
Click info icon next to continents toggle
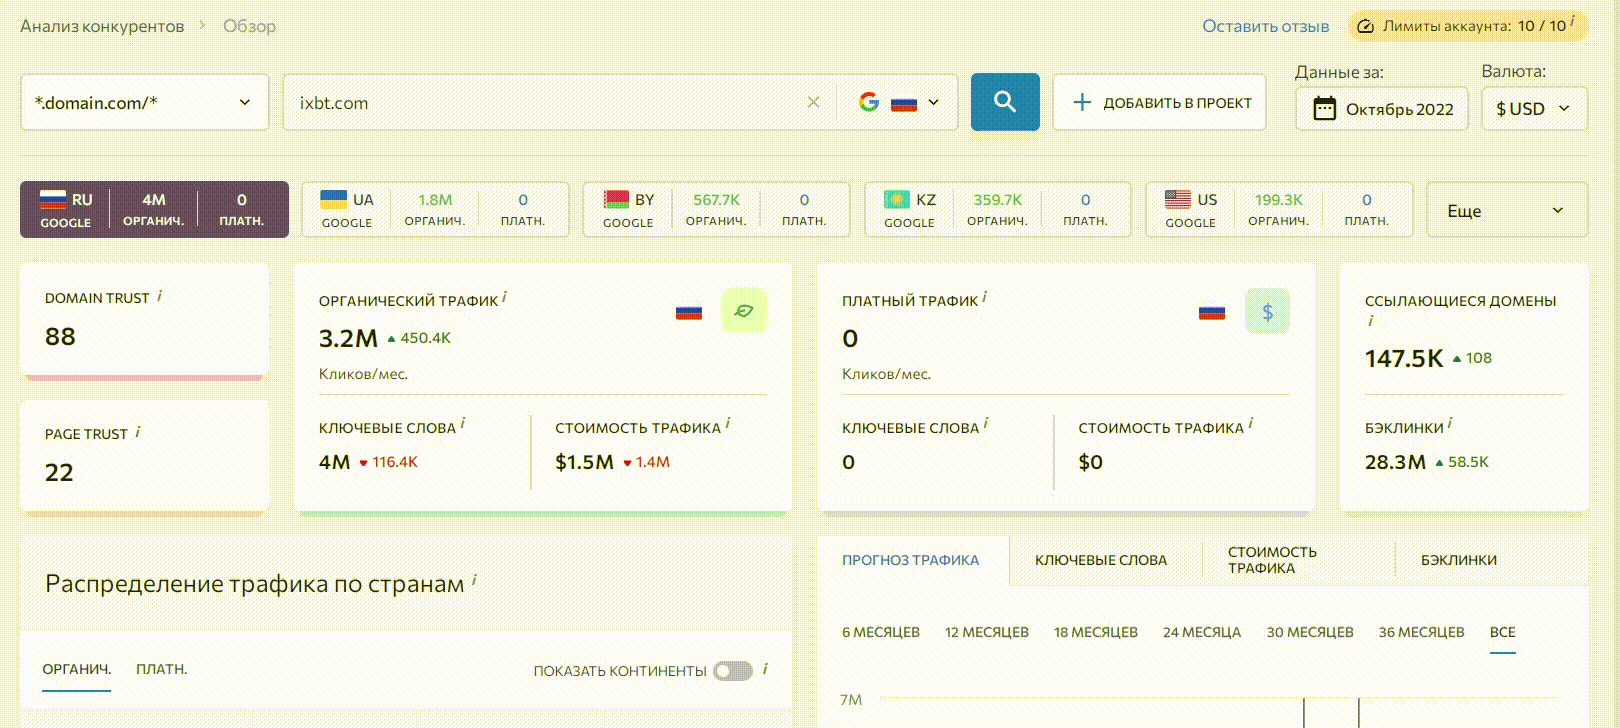click(765, 668)
